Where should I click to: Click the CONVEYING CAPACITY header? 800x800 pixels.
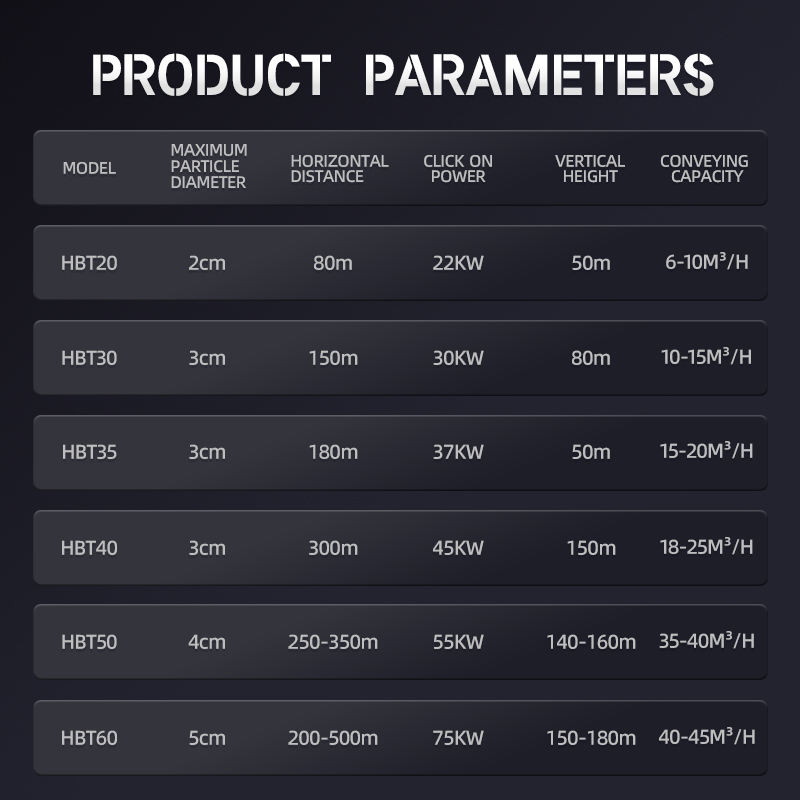(704, 168)
